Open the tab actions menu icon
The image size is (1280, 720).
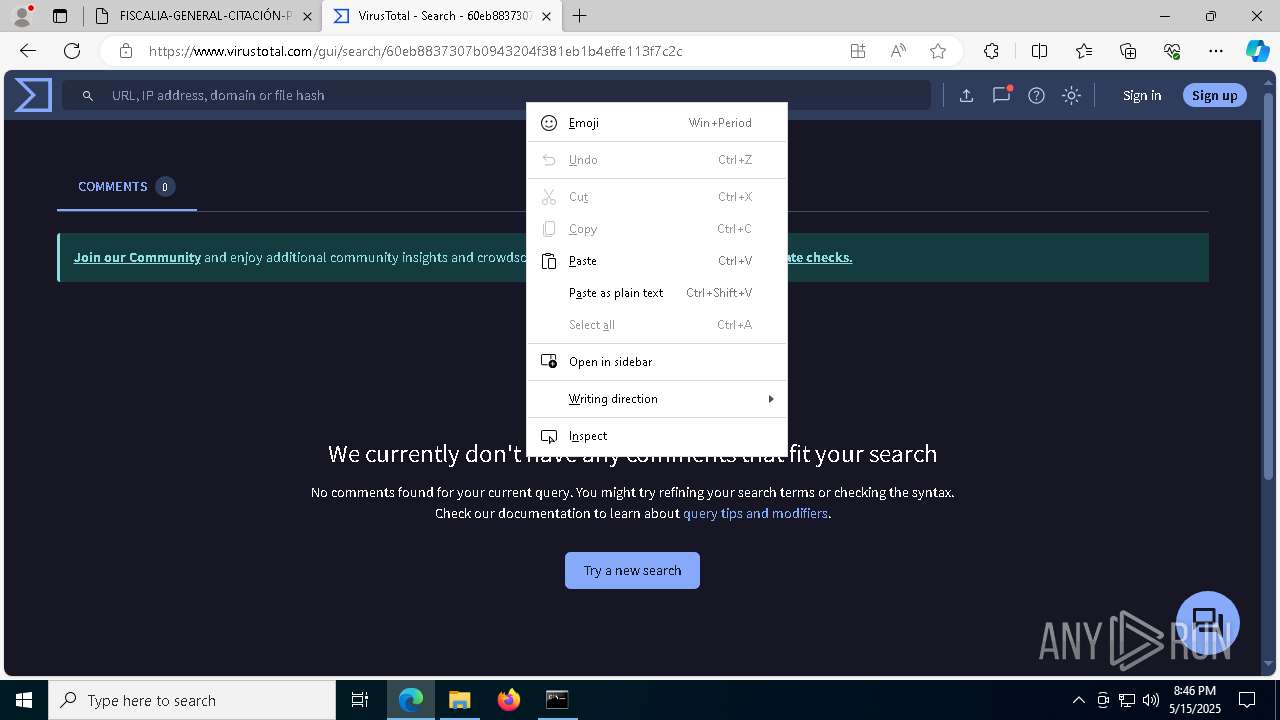point(60,16)
